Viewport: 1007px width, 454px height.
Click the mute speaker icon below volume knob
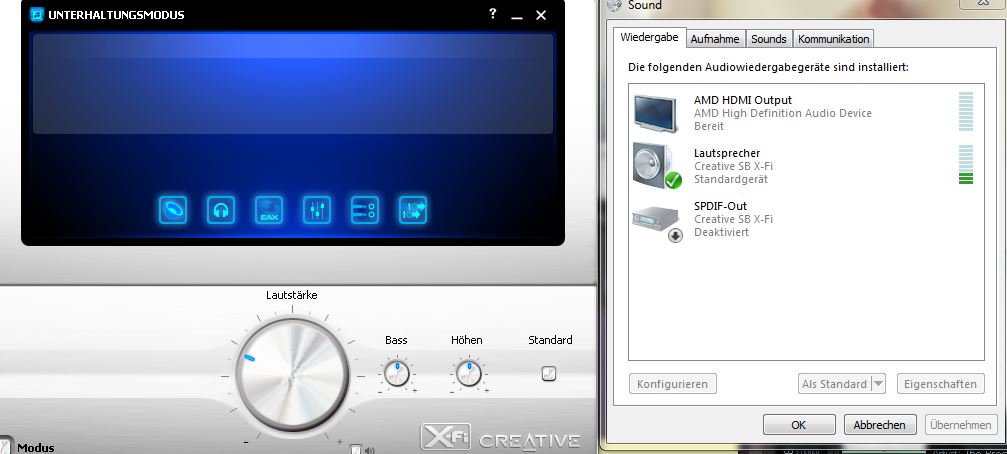[370, 450]
